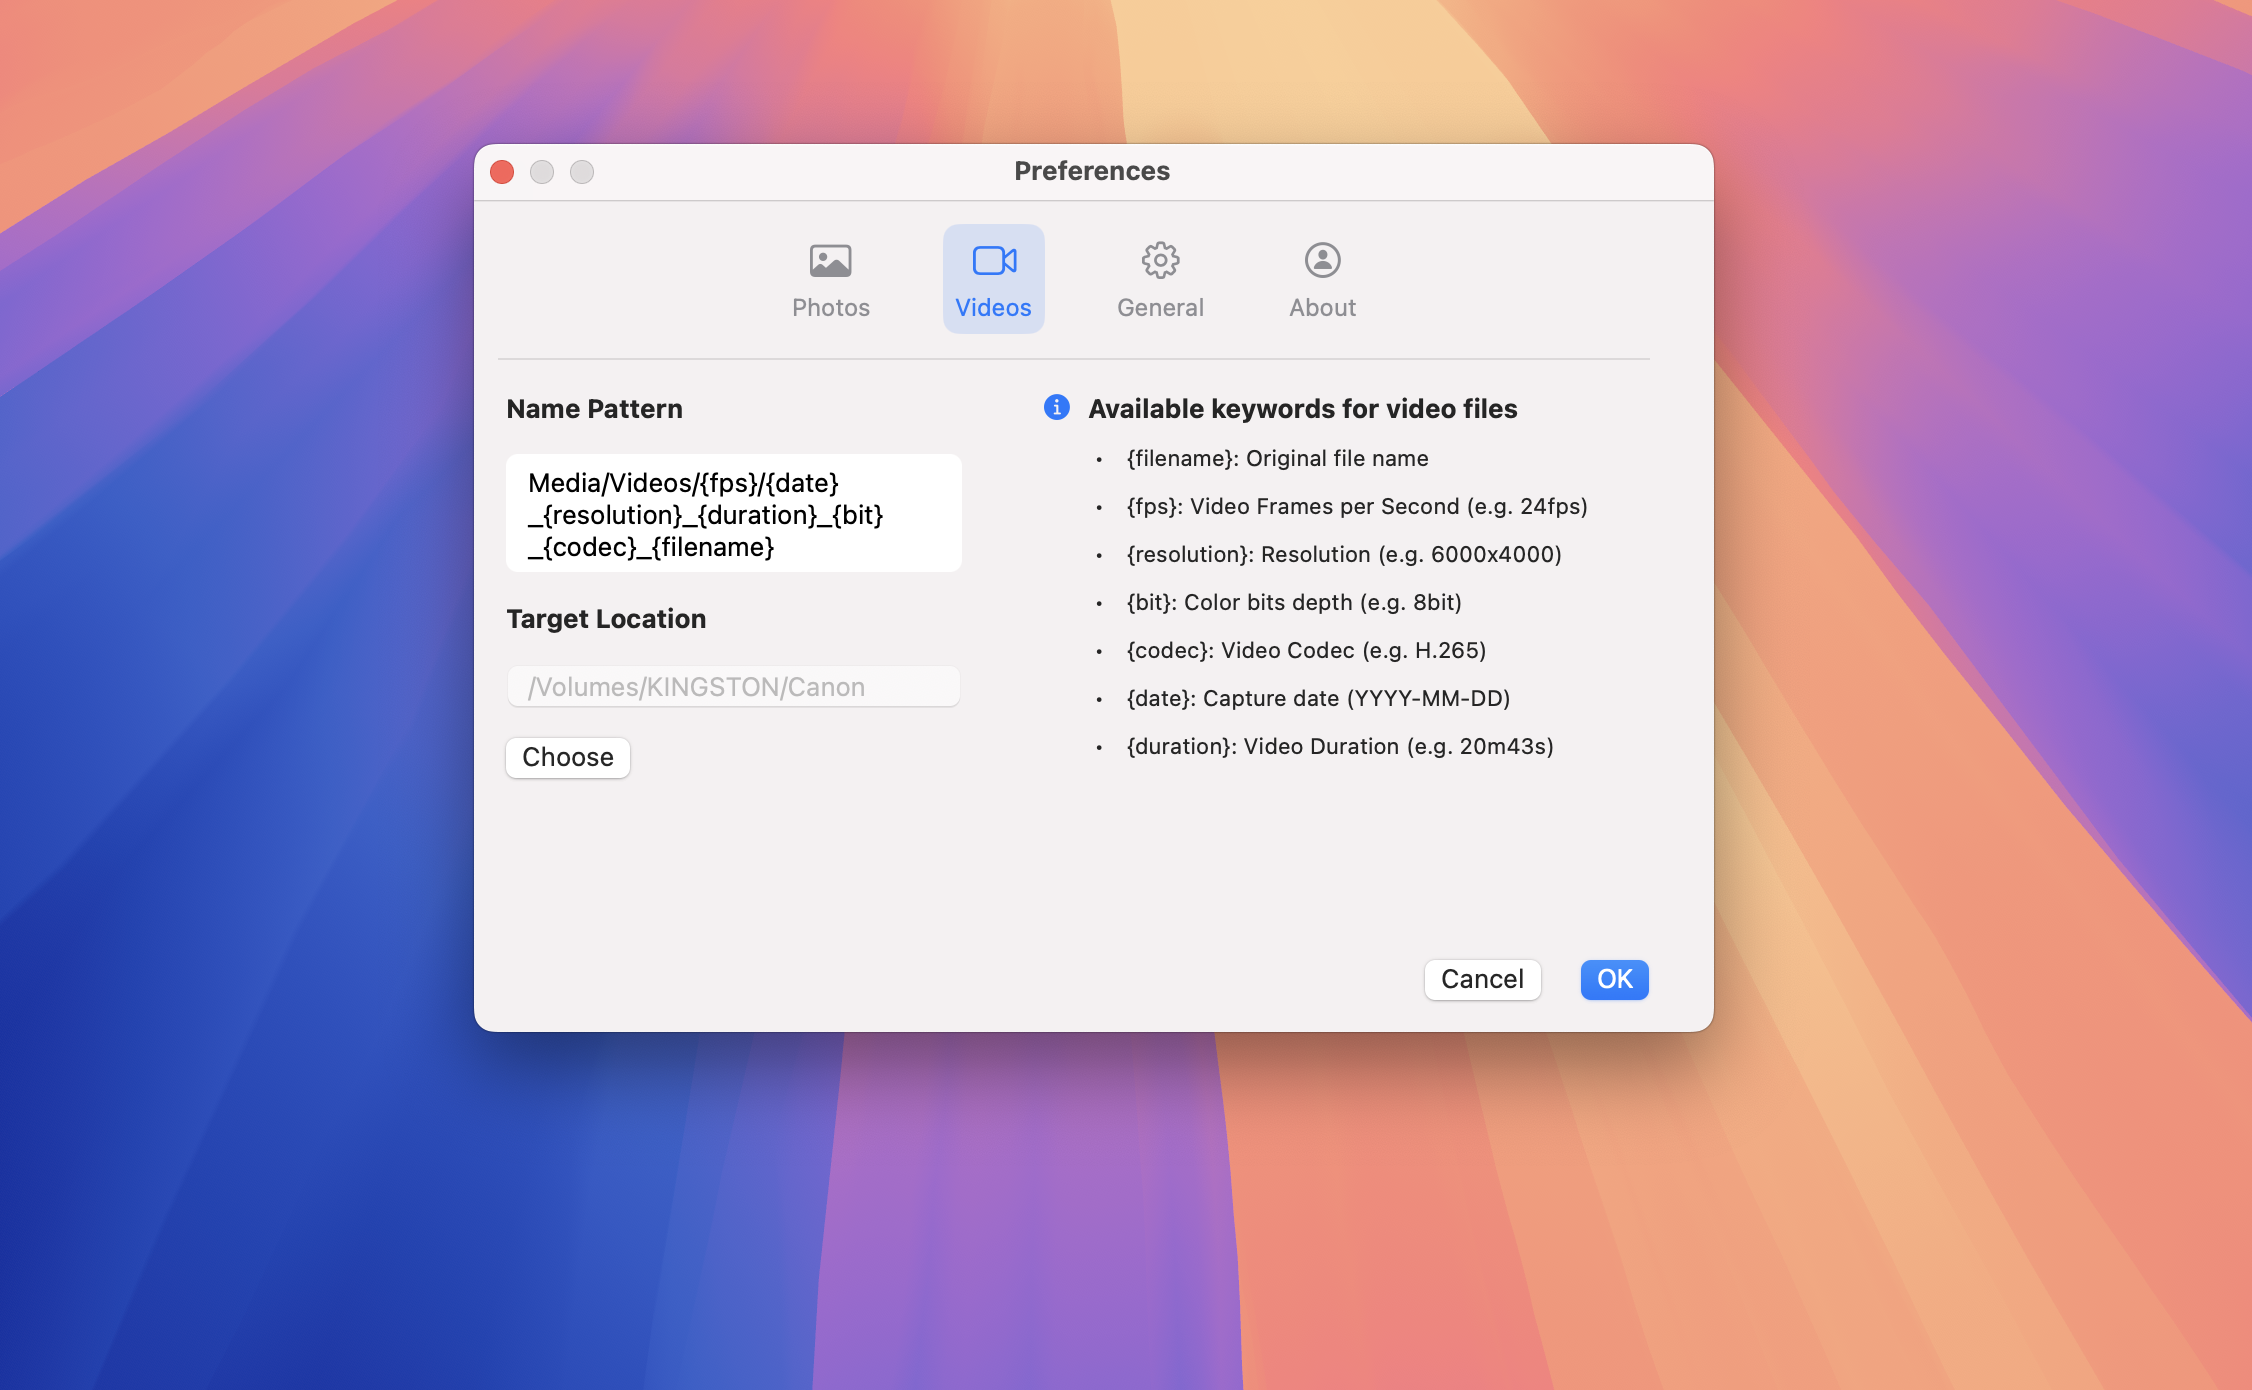Click the blue info icon next to keywords heading
The image size is (2252, 1390).
coord(1056,408)
